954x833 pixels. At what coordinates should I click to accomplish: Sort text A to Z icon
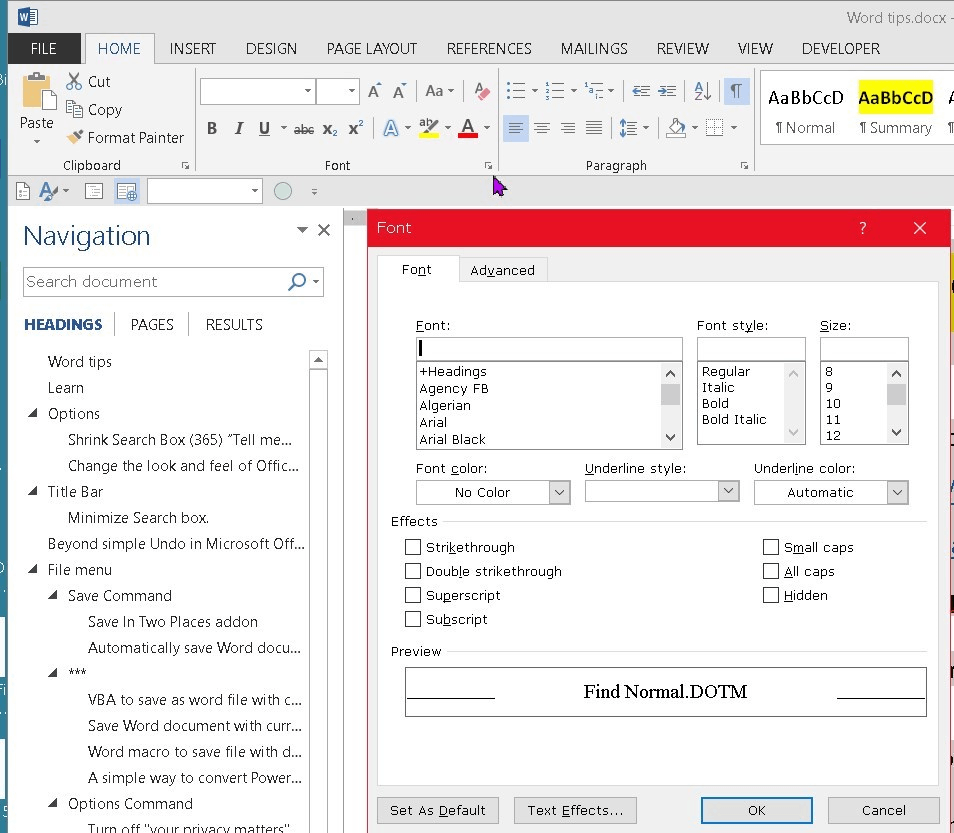702,91
